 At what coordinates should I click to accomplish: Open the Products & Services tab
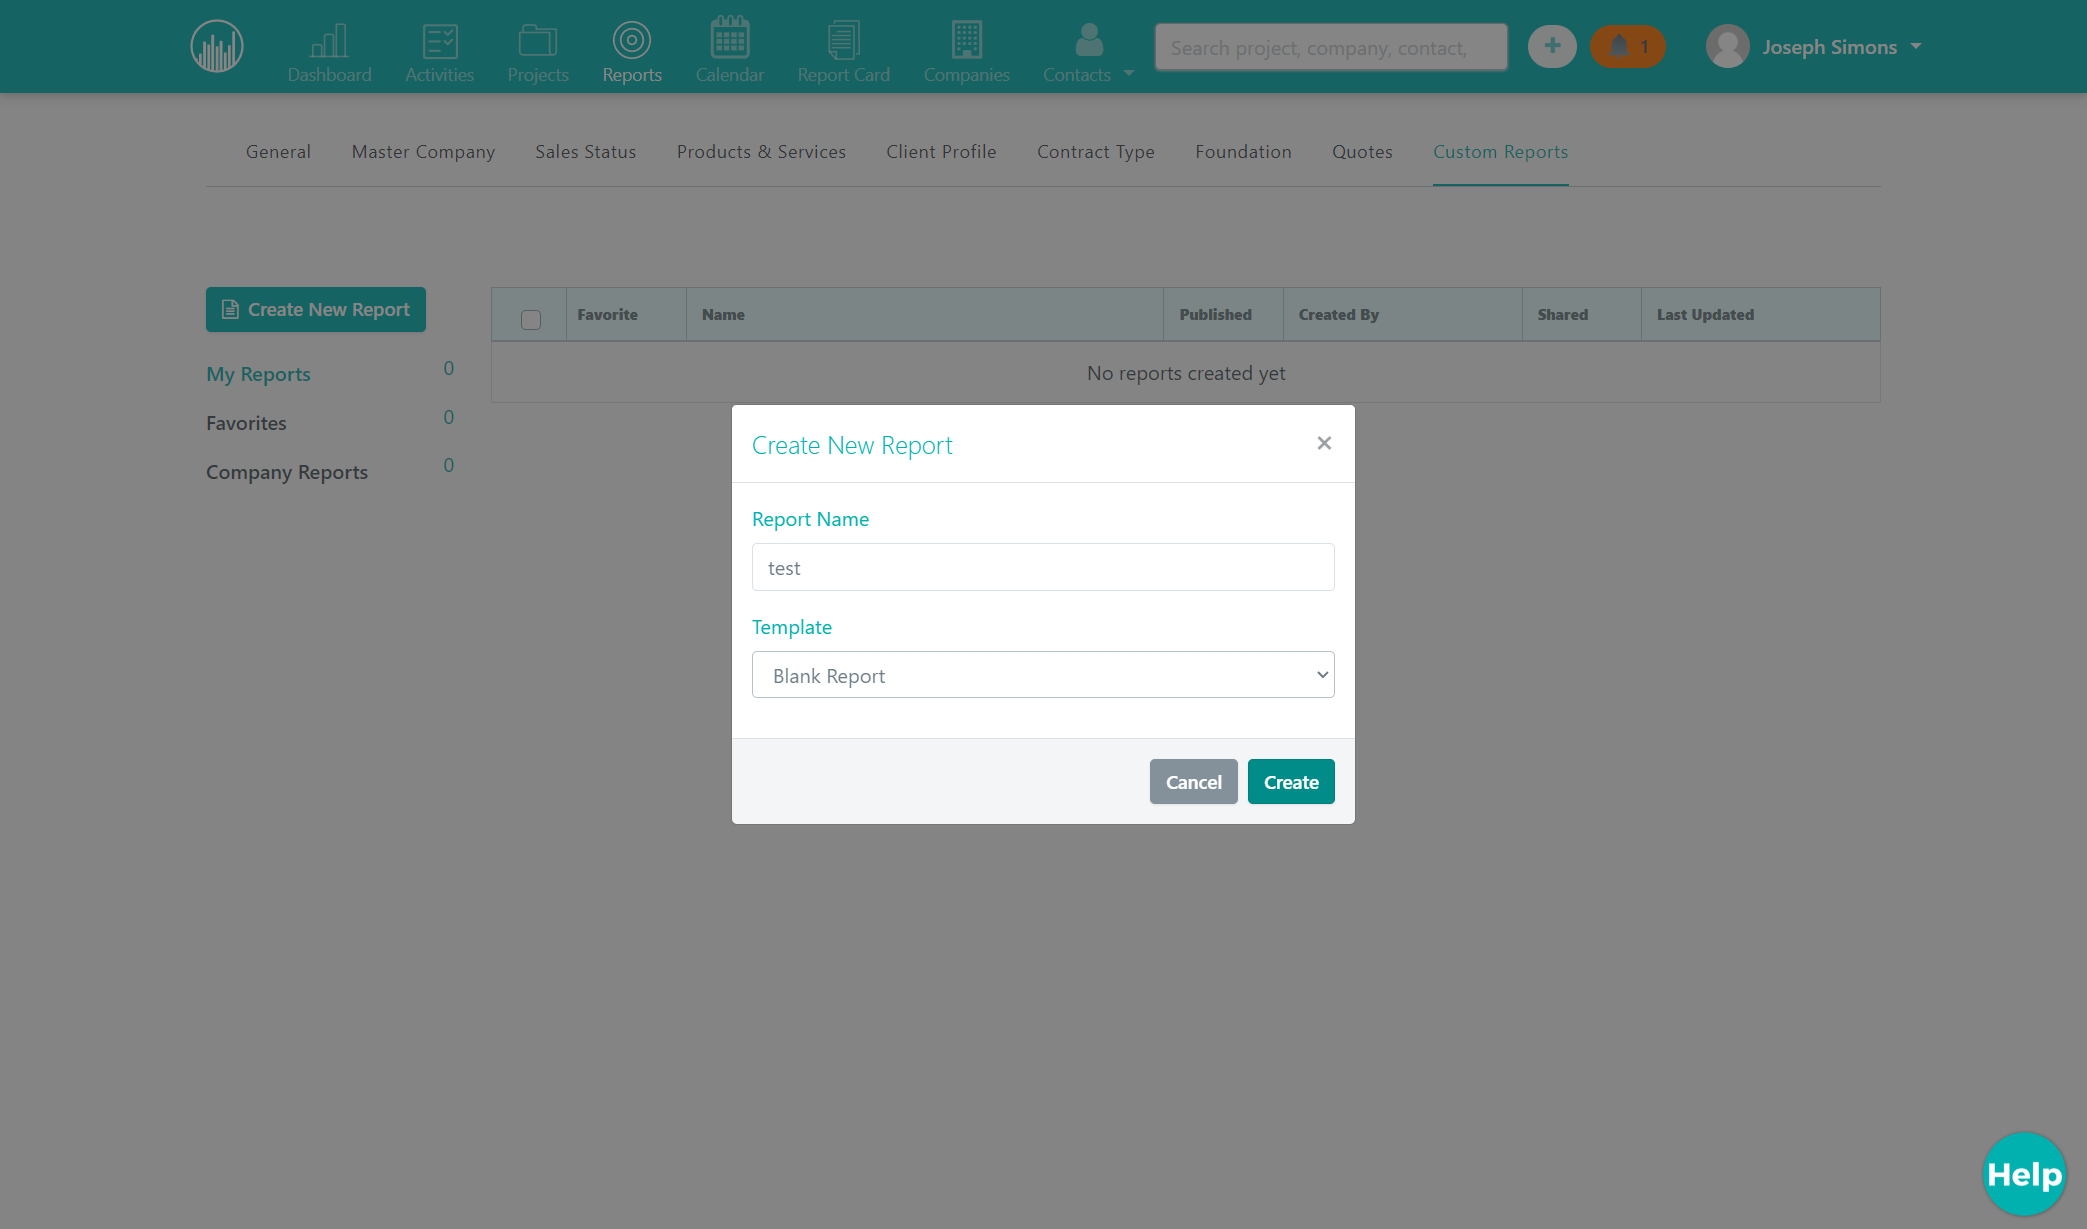point(761,152)
